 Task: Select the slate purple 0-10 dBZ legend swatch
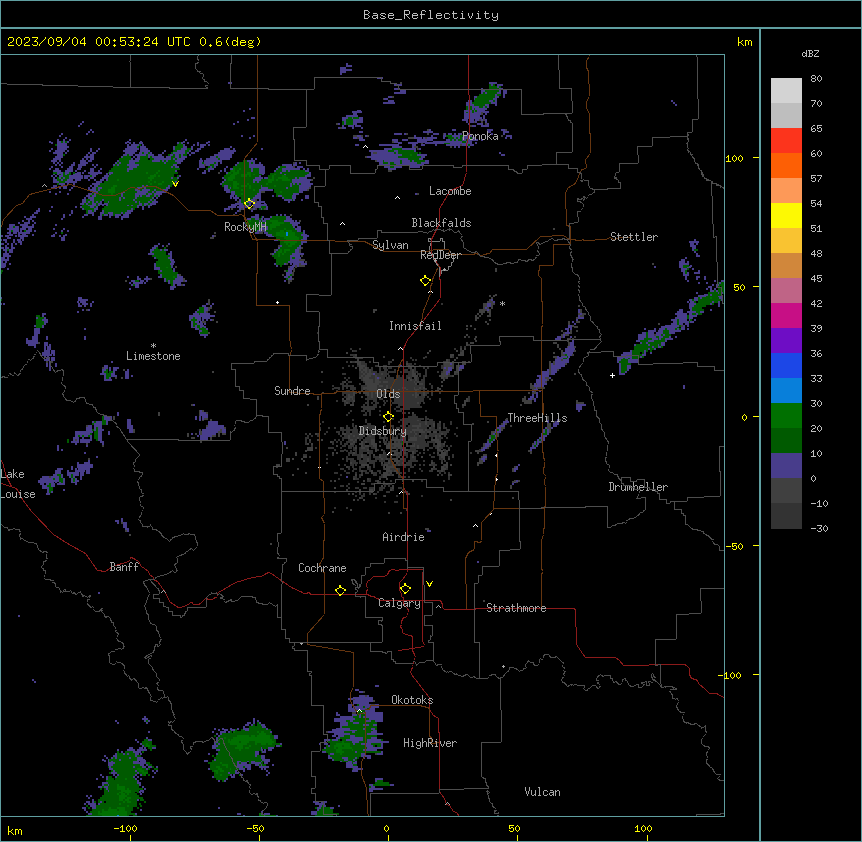[786, 466]
